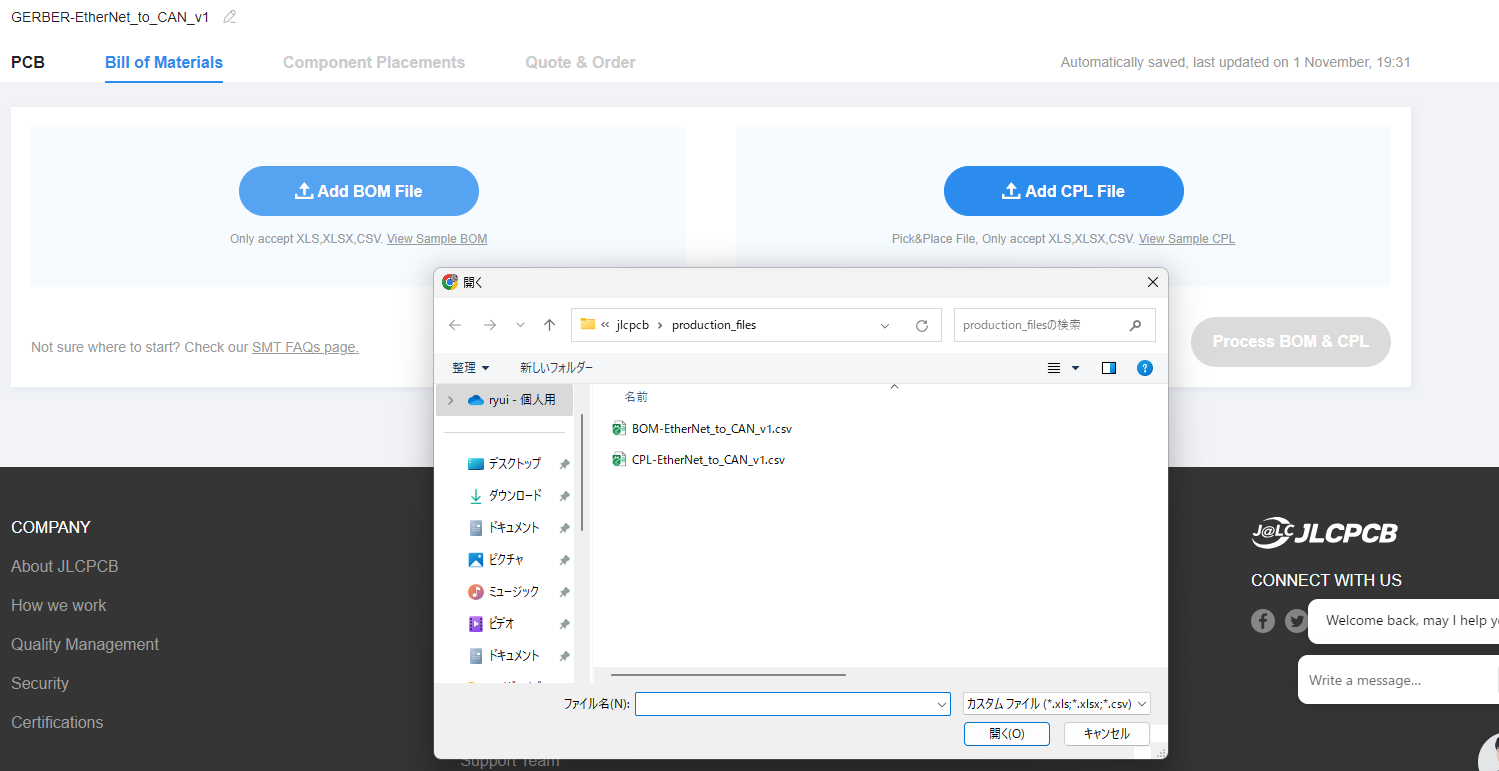Screen dimensions: 1499x771
Task: Open the view options dropdown arrow
Action: [1076, 368]
